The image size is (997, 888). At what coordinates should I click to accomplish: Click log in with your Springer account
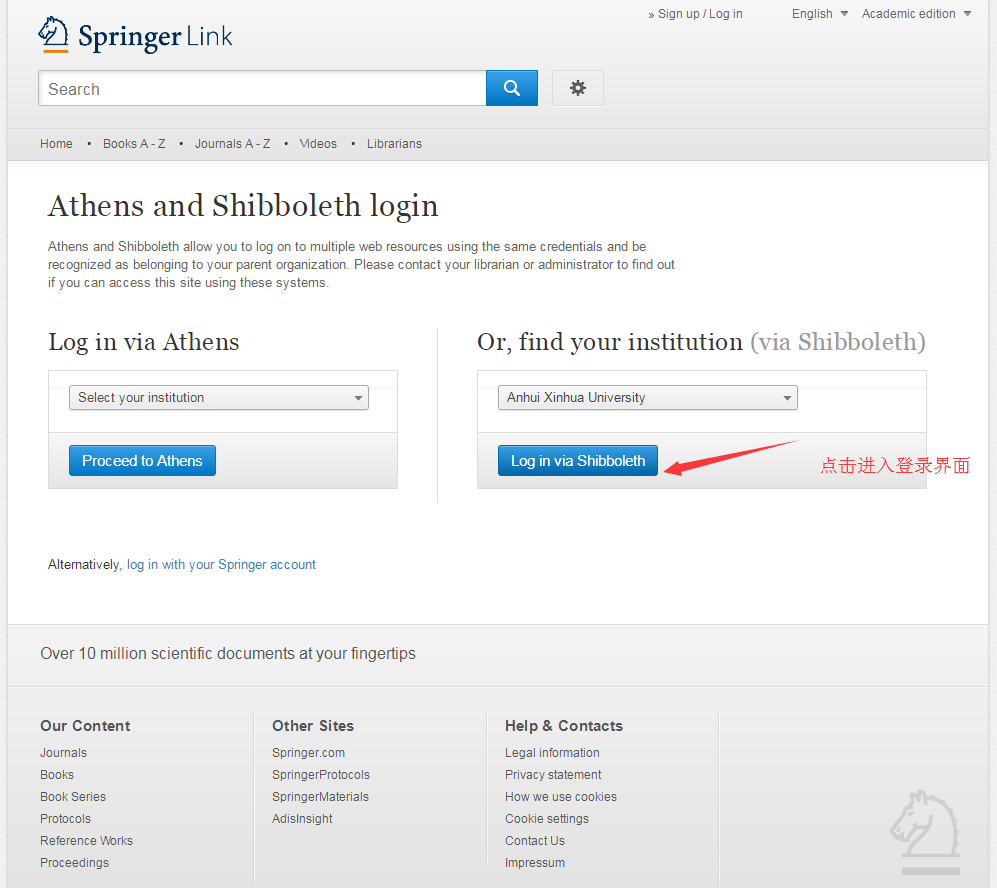click(221, 565)
